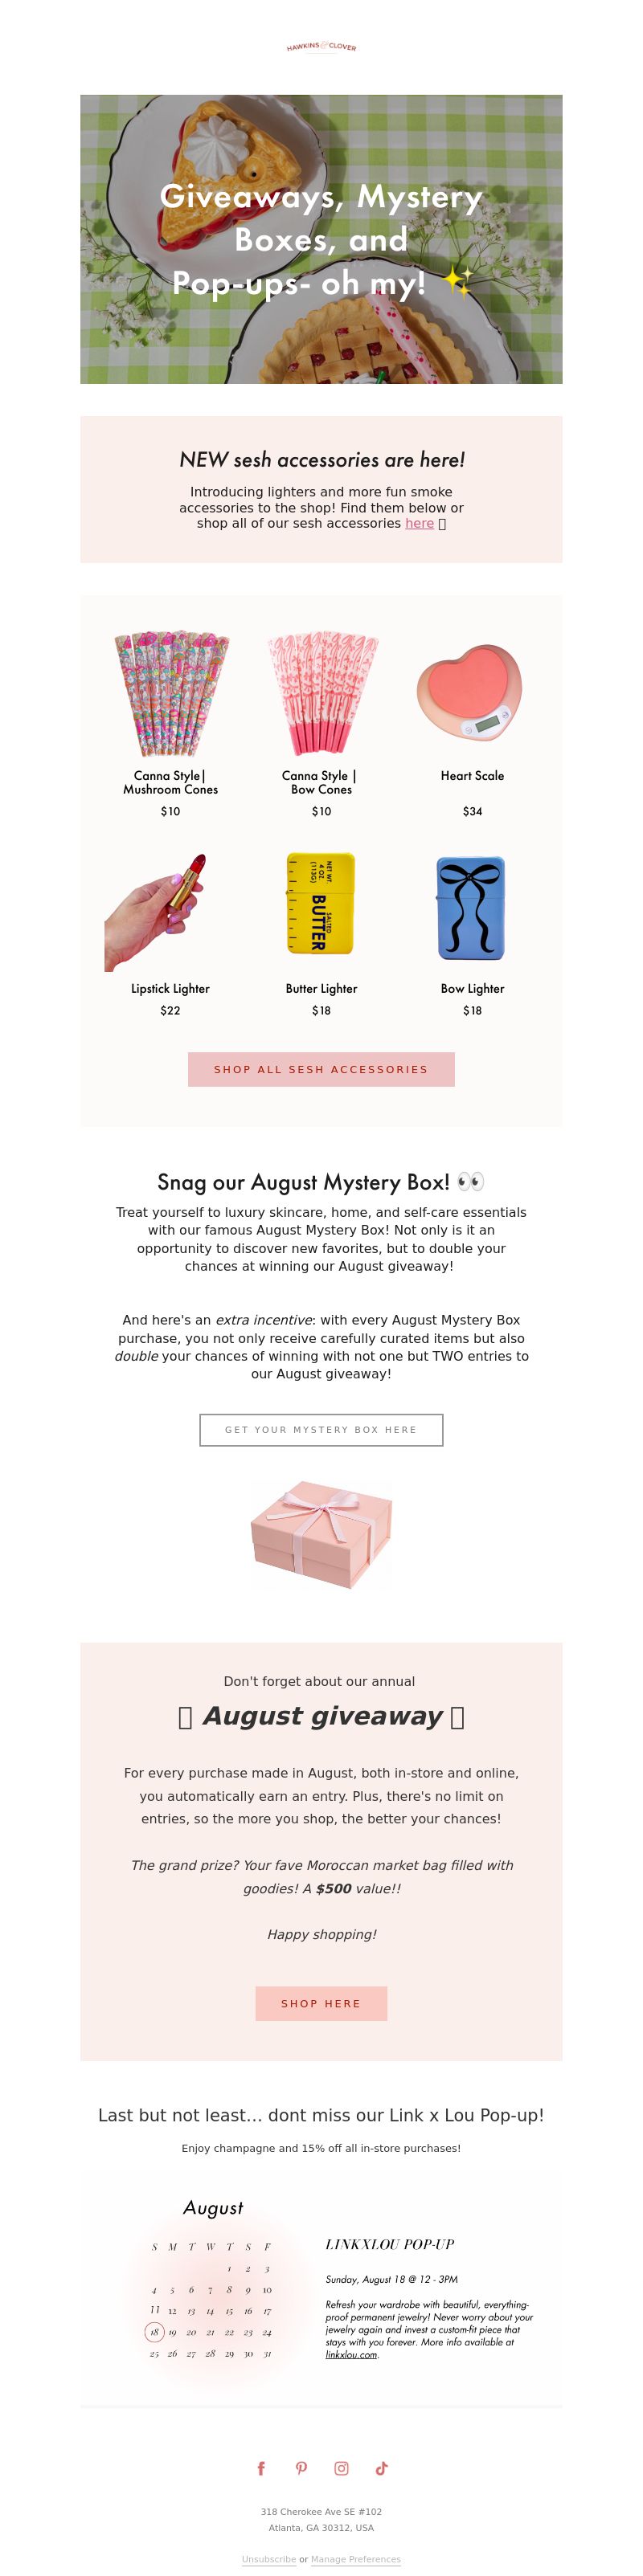Click the Shop Here giveaway button
This screenshot has width=643, height=2576.
coord(321,2003)
